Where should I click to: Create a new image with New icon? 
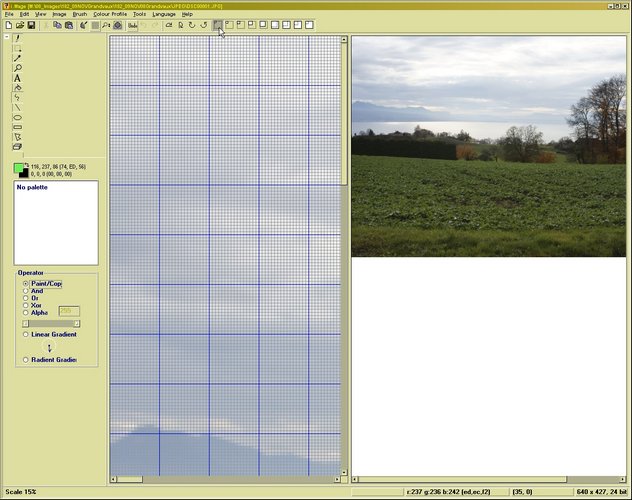click(x=8, y=25)
